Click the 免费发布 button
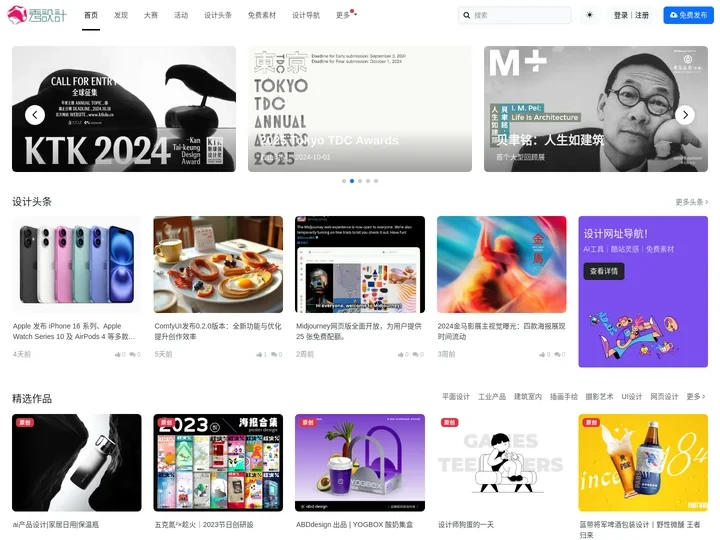Image resolution: width=720 pixels, height=540 pixels. 688,15
